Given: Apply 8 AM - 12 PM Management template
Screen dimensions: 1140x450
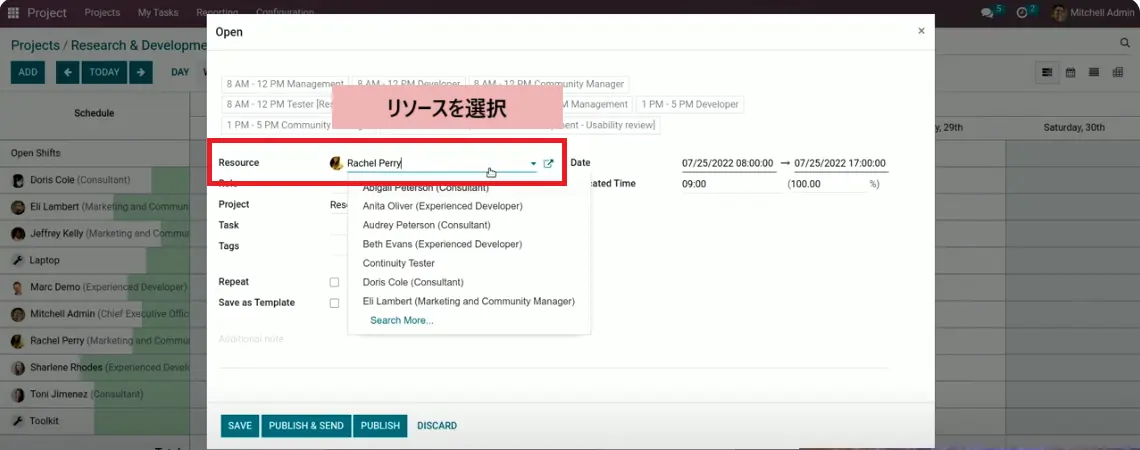Looking at the screenshot, I should (285, 84).
